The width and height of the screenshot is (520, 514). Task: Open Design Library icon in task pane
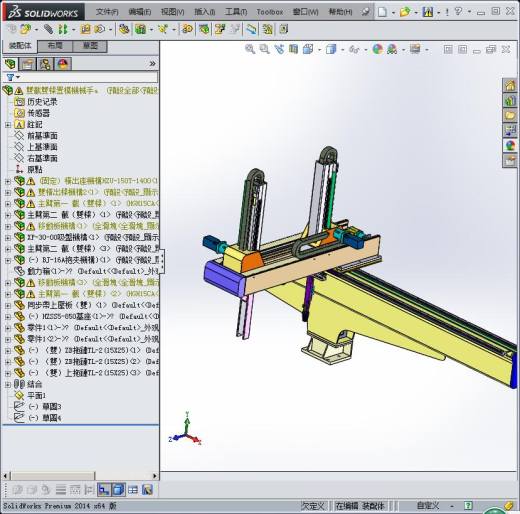click(510, 101)
